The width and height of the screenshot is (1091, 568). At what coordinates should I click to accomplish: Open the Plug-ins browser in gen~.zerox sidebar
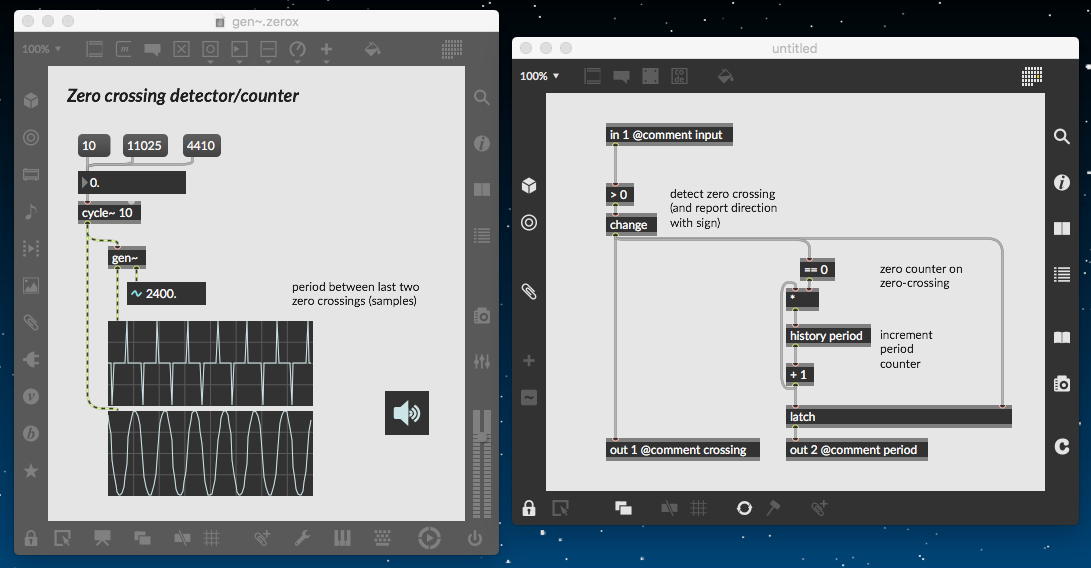(x=31, y=359)
